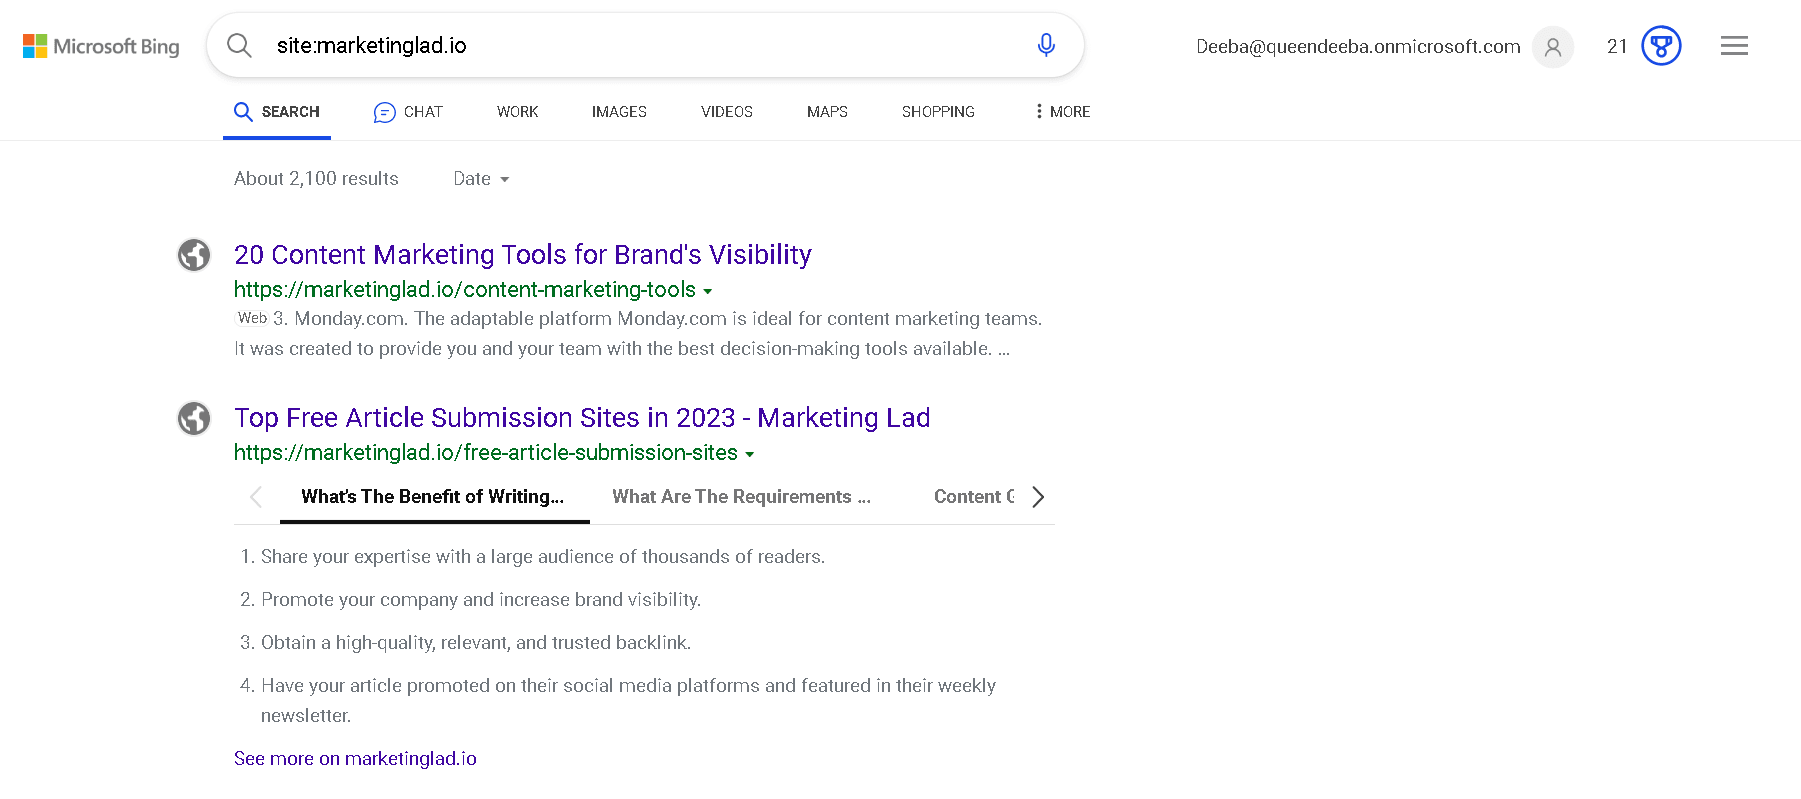Image resolution: width=1801 pixels, height=799 pixels.
Task: Open the hamburger settings menu
Action: coord(1734,46)
